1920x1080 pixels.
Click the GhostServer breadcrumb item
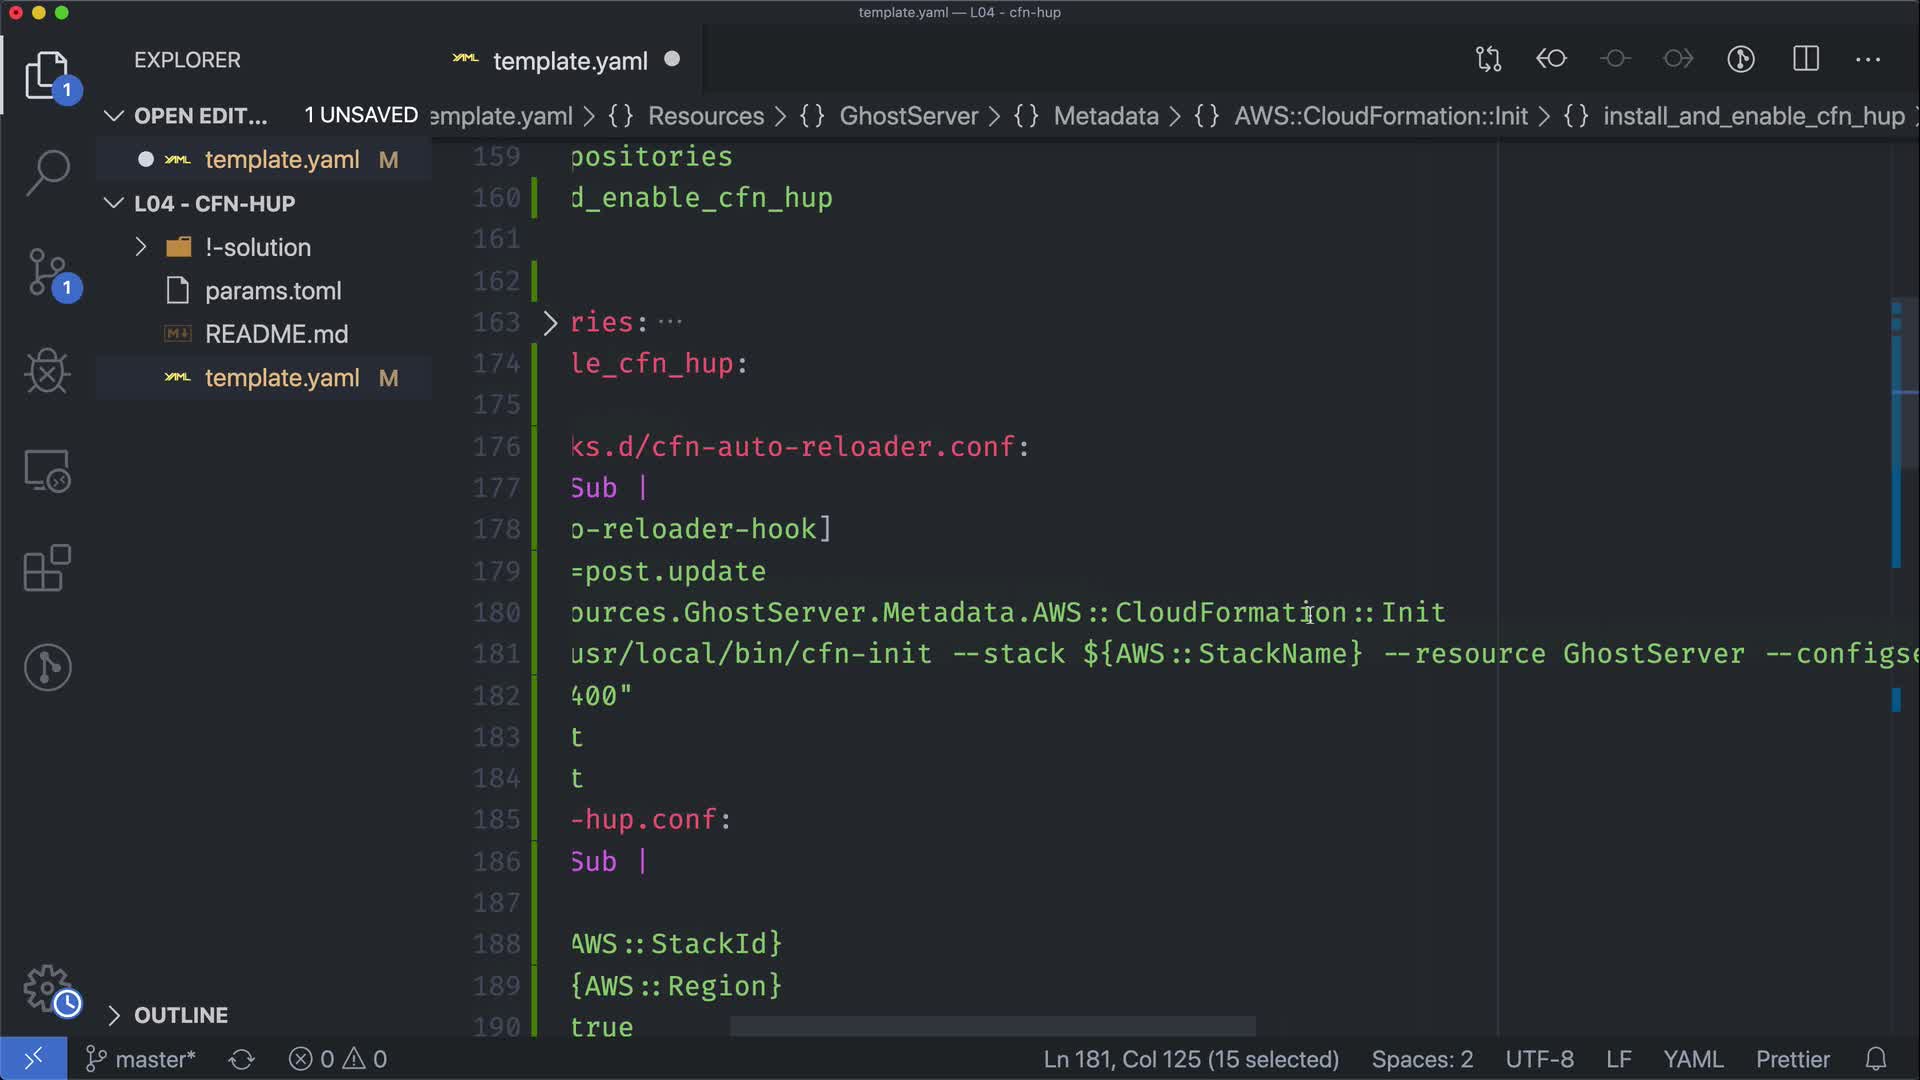(908, 116)
